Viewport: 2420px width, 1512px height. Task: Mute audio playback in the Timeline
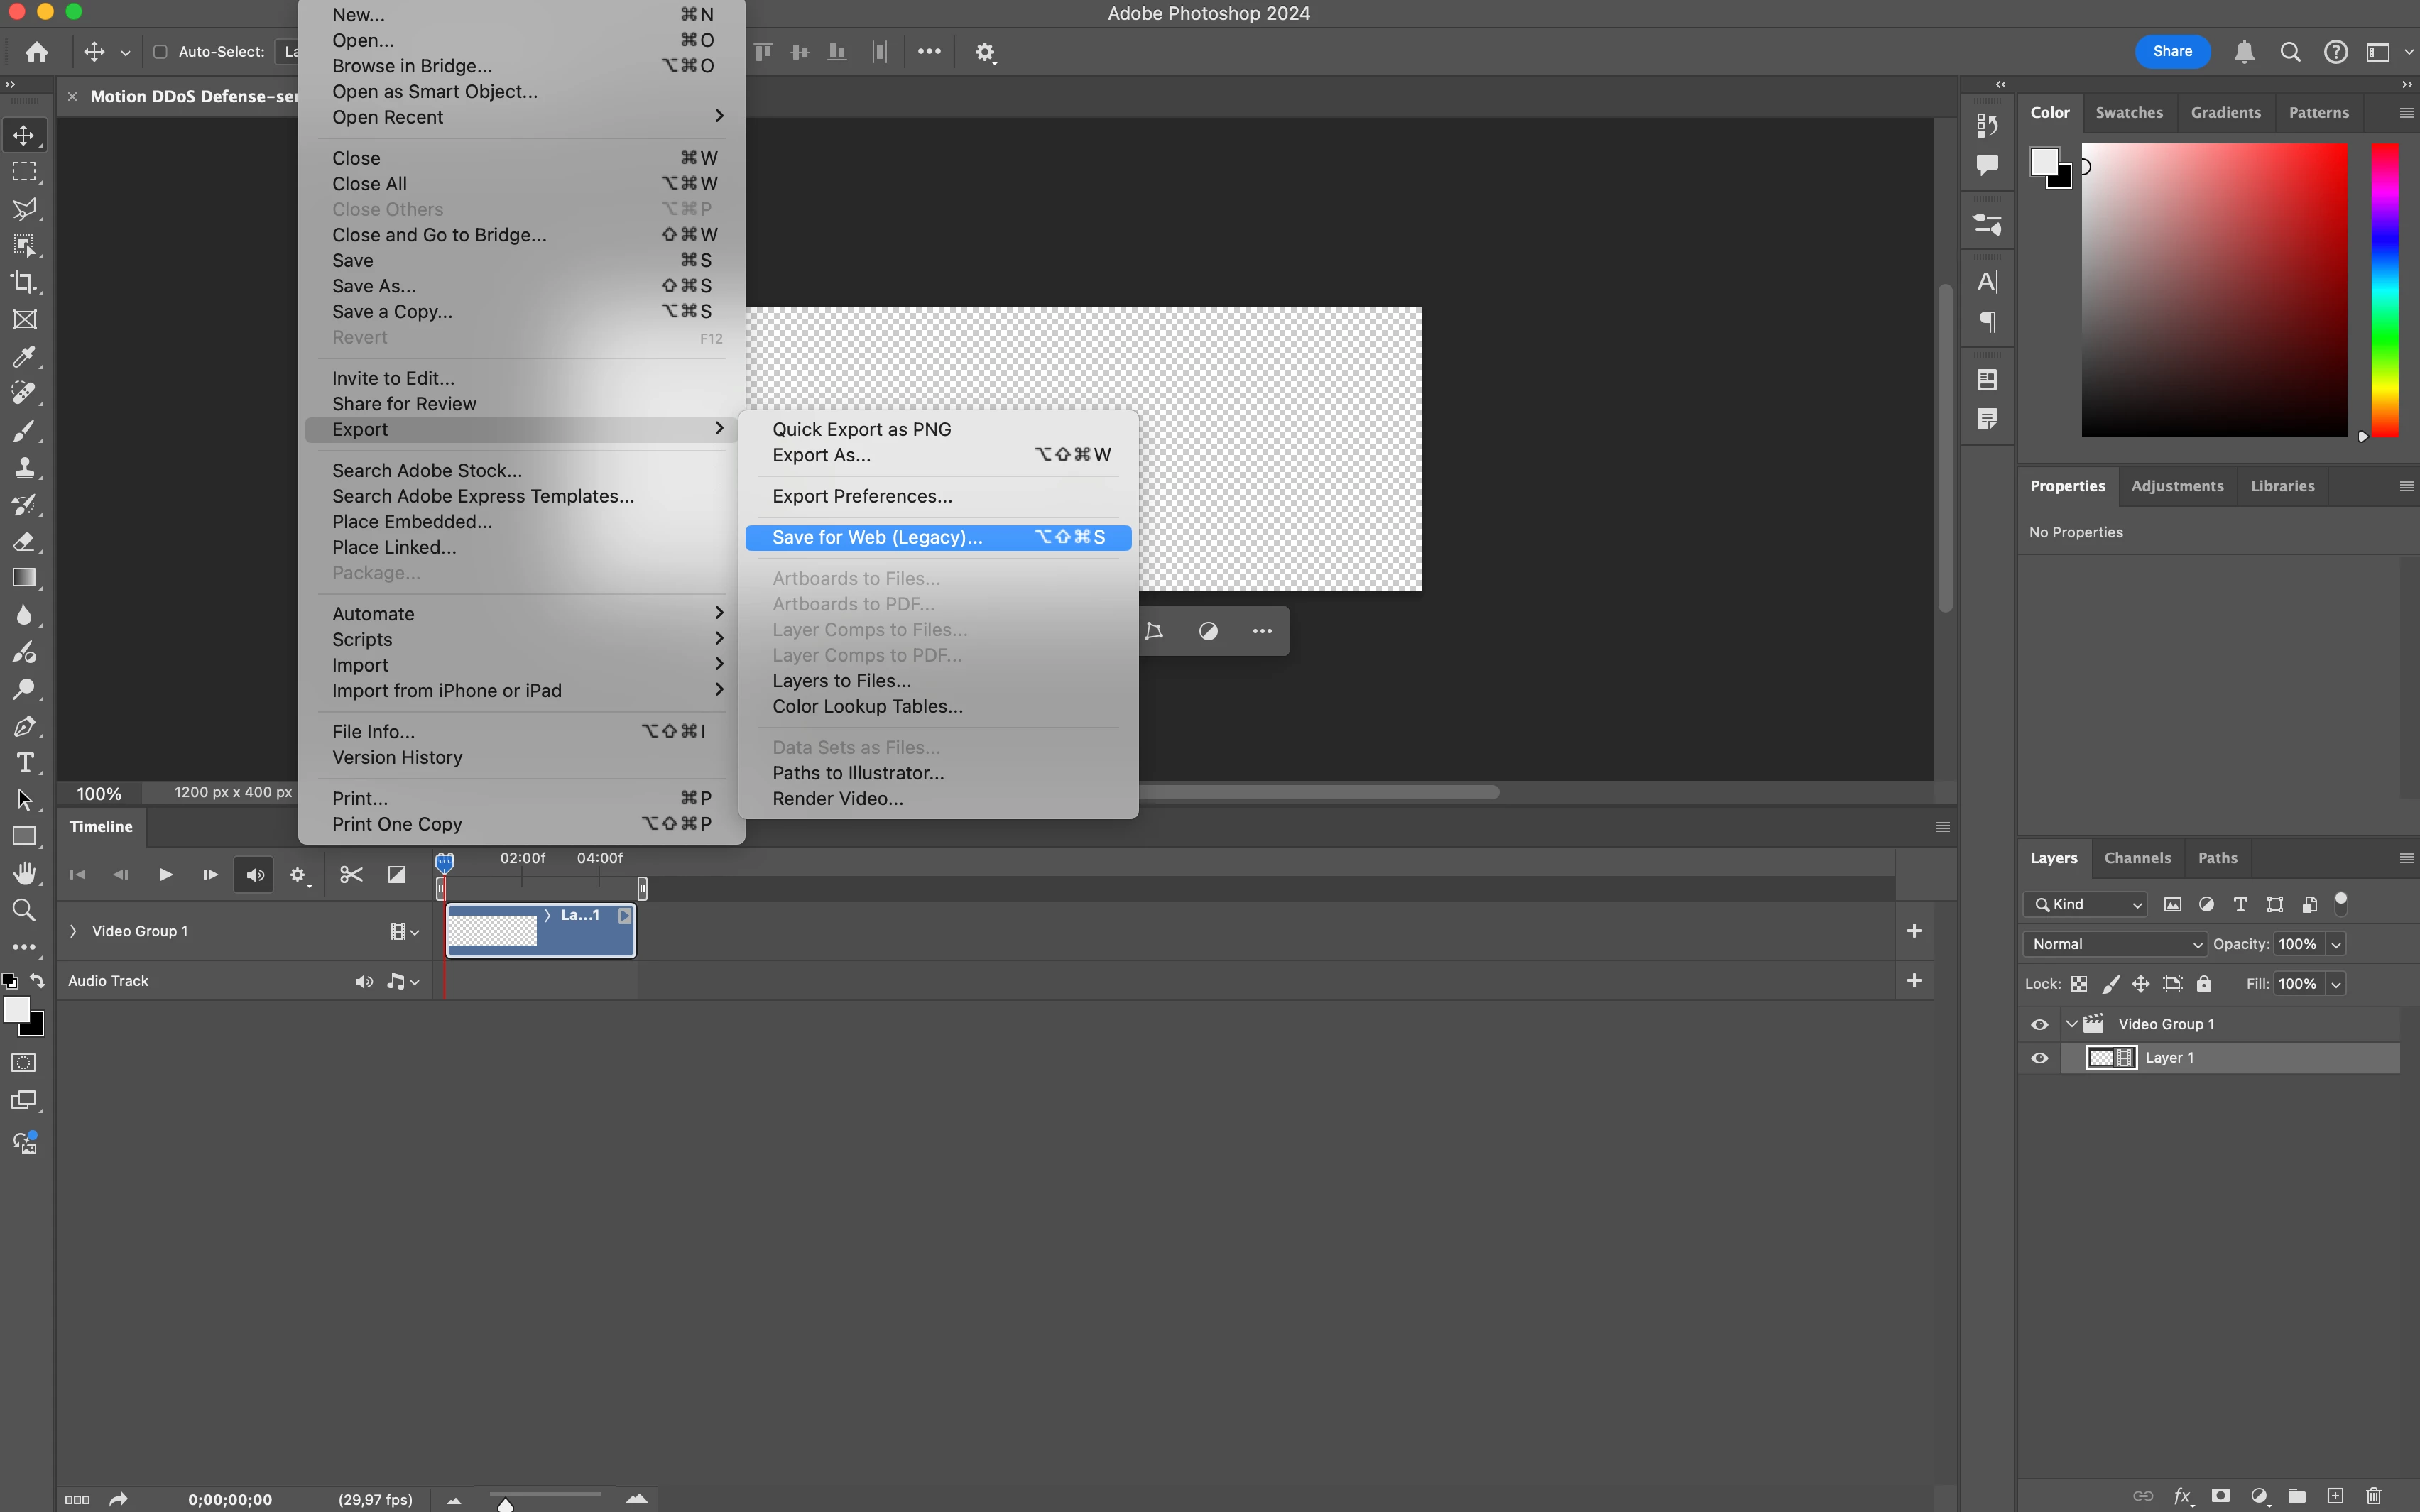pyautogui.click(x=254, y=875)
